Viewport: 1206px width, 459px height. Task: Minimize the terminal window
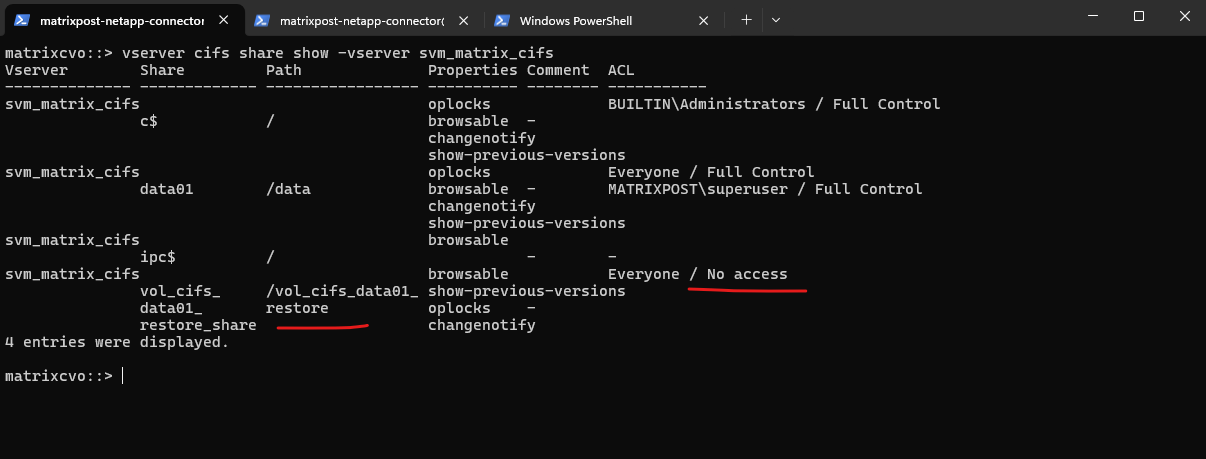[x=1092, y=16]
